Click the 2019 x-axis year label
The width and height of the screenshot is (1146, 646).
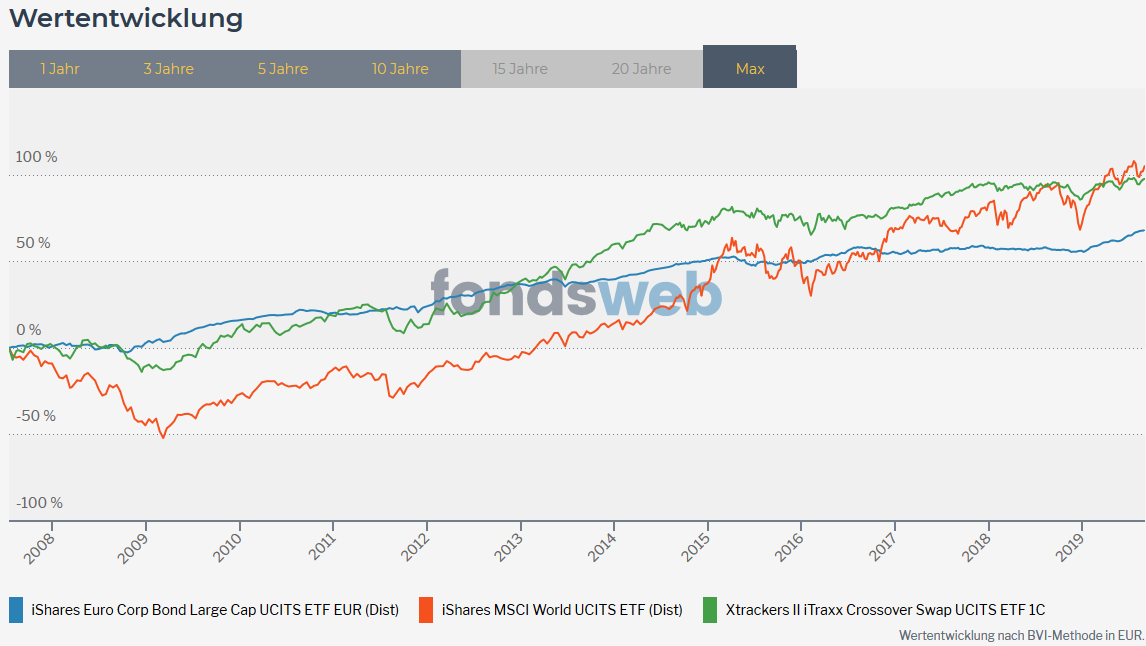pos(1069,548)
